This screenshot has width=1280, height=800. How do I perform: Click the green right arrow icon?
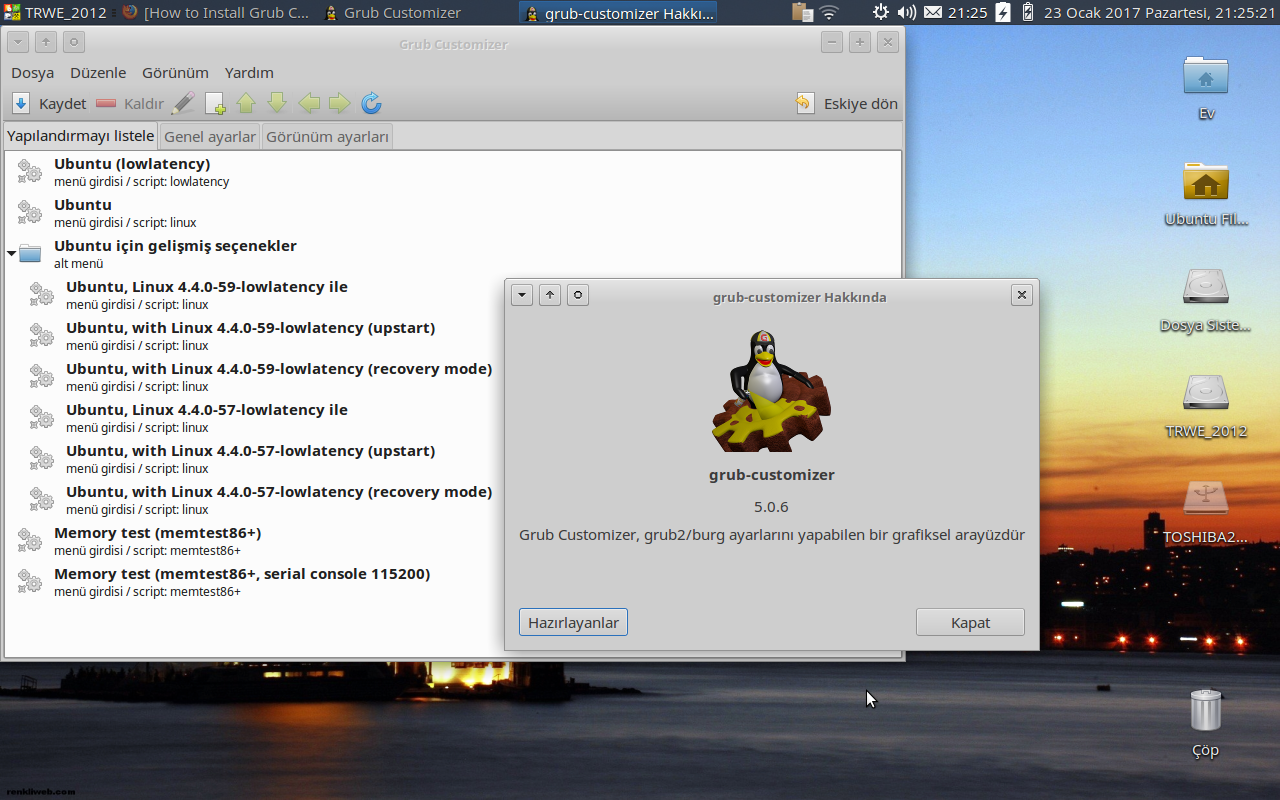[340, 103]
